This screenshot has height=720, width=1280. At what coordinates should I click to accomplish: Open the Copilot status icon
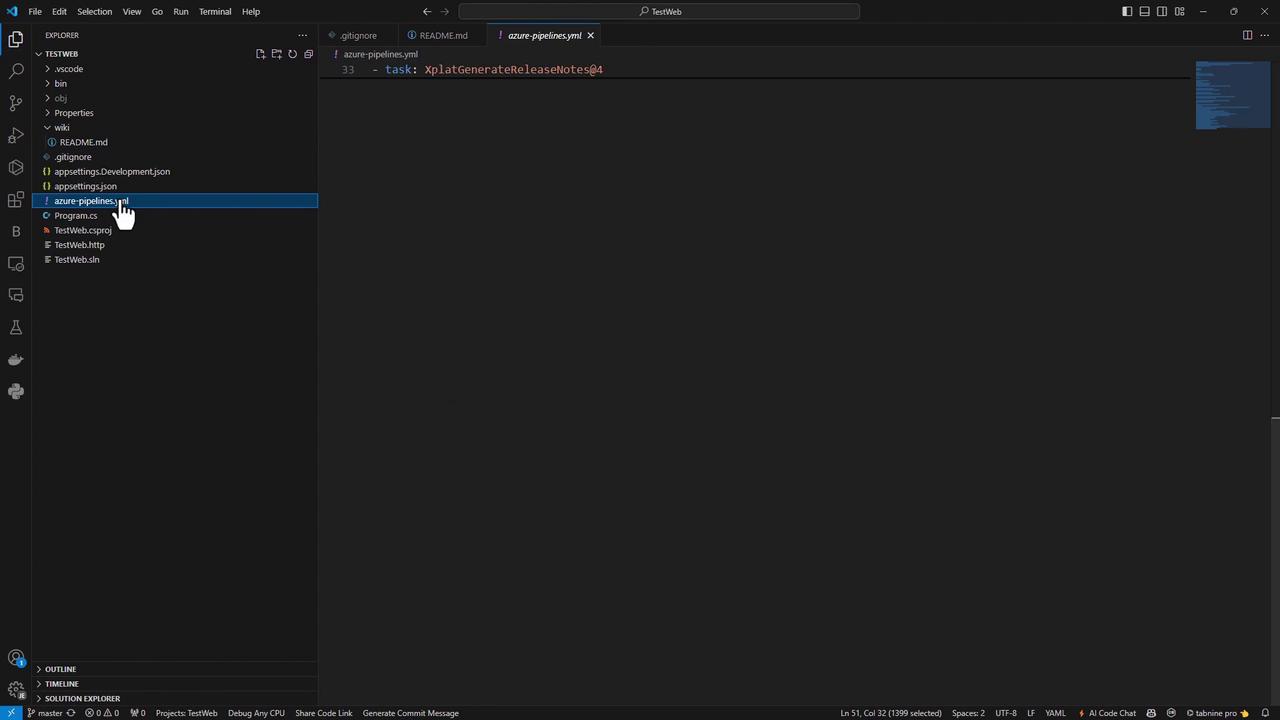click(x=1151, y=713)
